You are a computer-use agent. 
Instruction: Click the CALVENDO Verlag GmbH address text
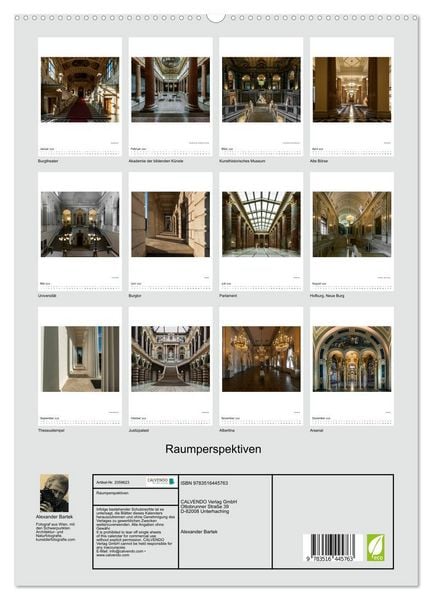[x=209, y=506]
